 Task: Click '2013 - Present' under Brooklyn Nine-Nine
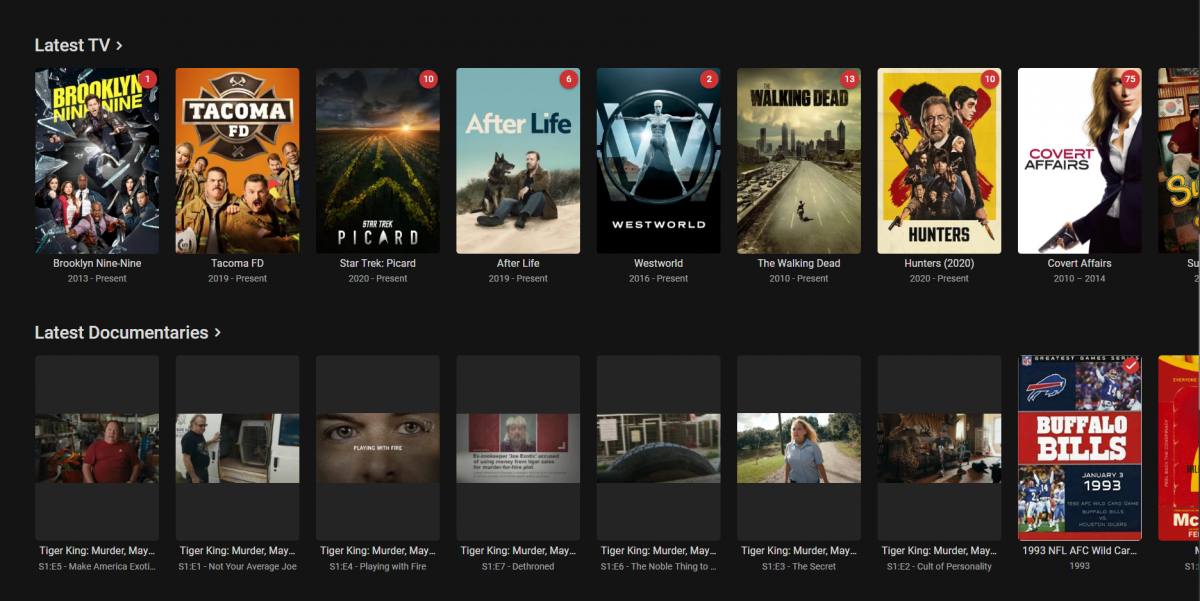97,279
